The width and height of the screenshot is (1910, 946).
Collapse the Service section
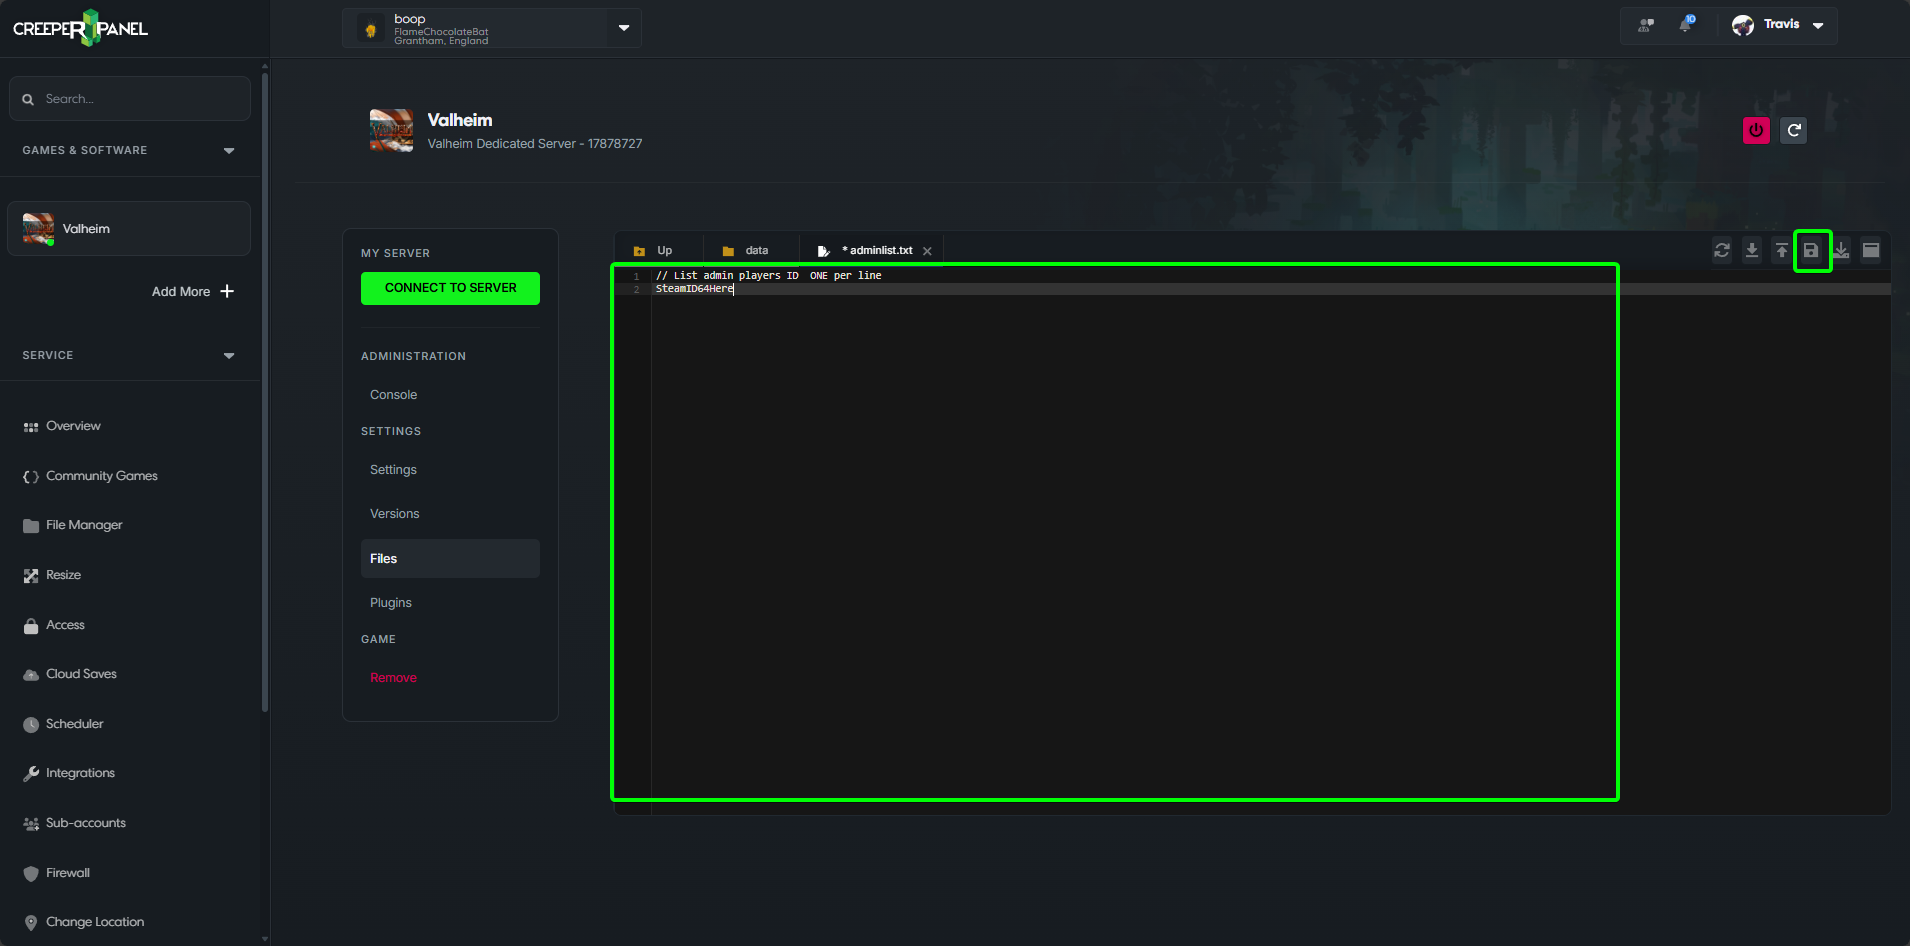pos(229,356)
